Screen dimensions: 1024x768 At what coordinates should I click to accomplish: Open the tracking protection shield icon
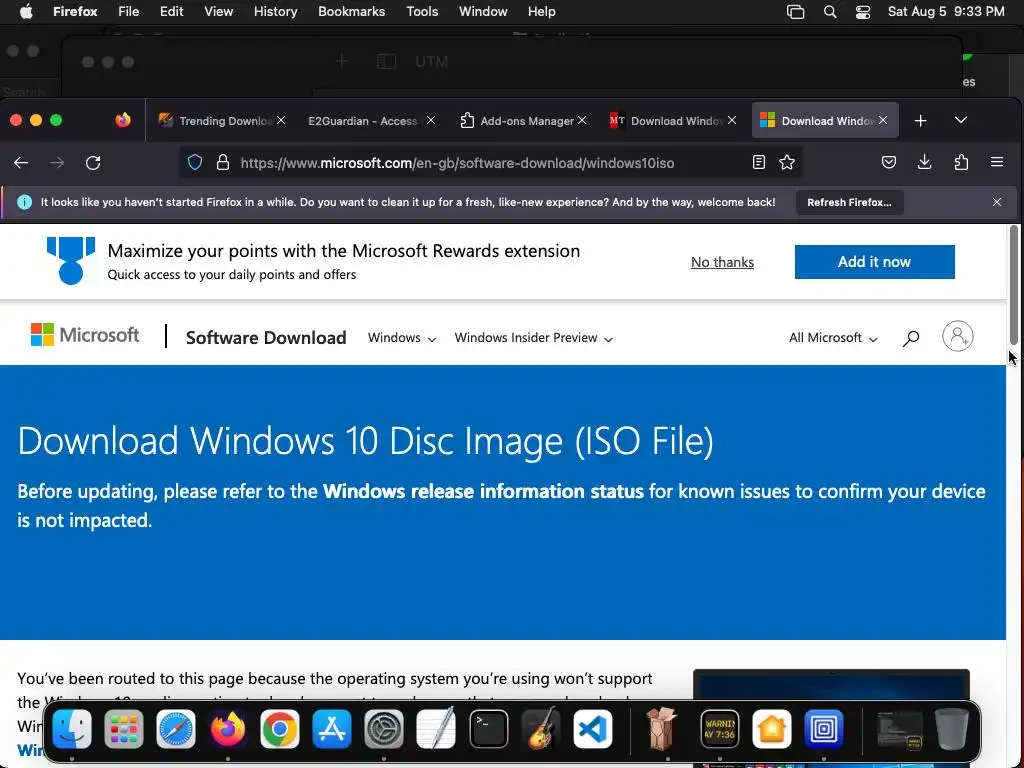point(195,163)
